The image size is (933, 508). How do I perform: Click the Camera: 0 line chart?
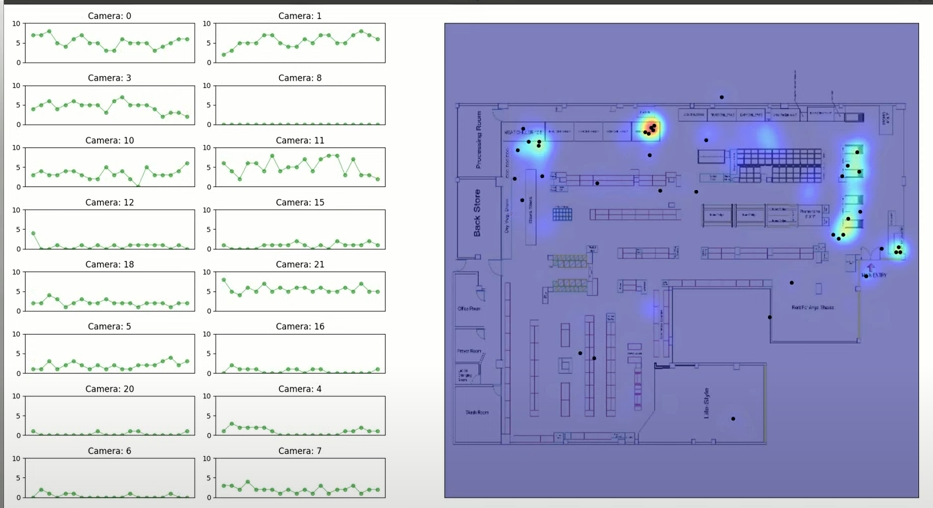[x=110, y=43]
